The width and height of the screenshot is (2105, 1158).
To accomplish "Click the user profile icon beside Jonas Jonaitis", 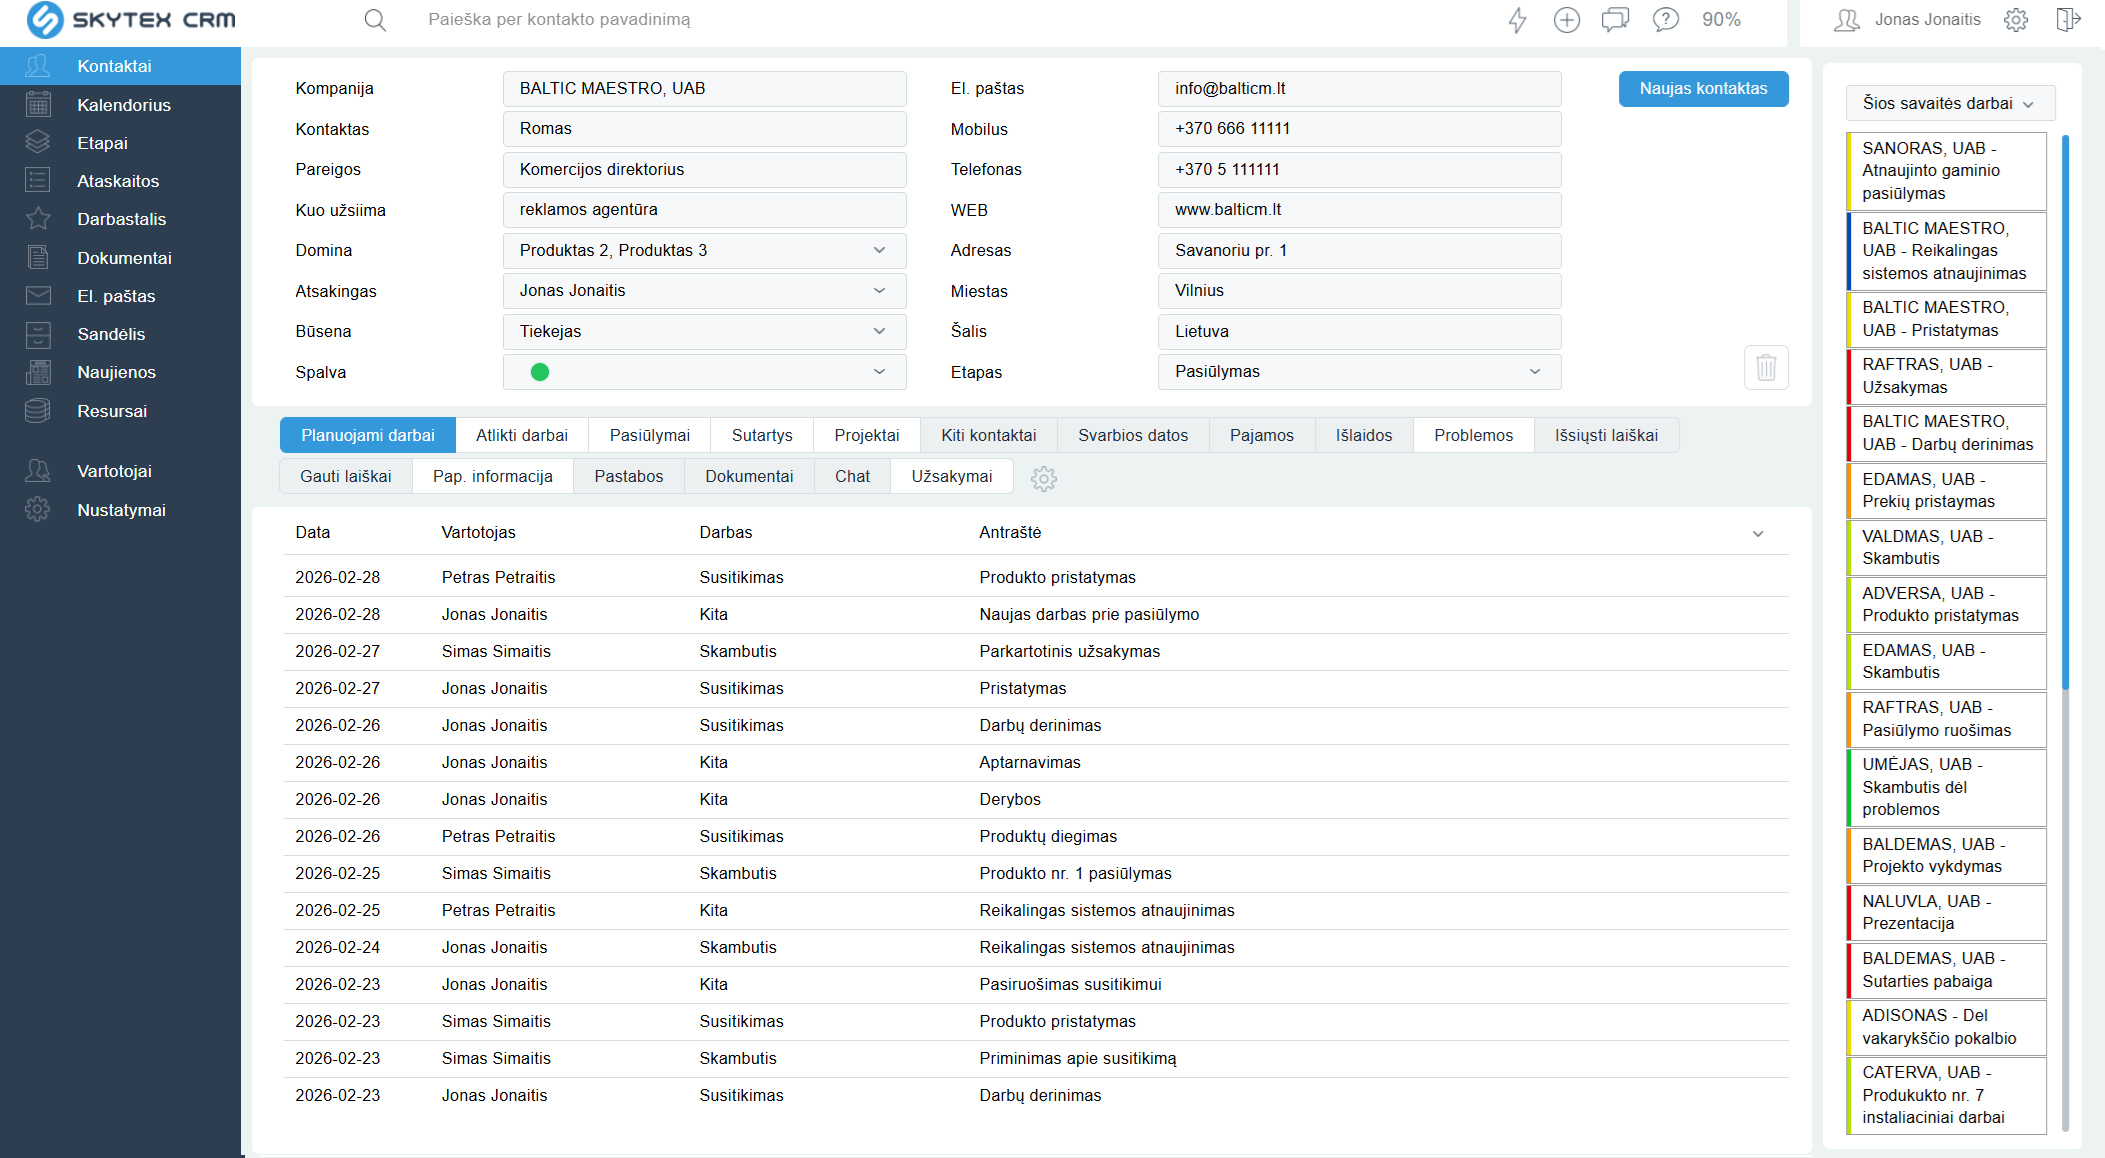I will (x=1847, y=20).
